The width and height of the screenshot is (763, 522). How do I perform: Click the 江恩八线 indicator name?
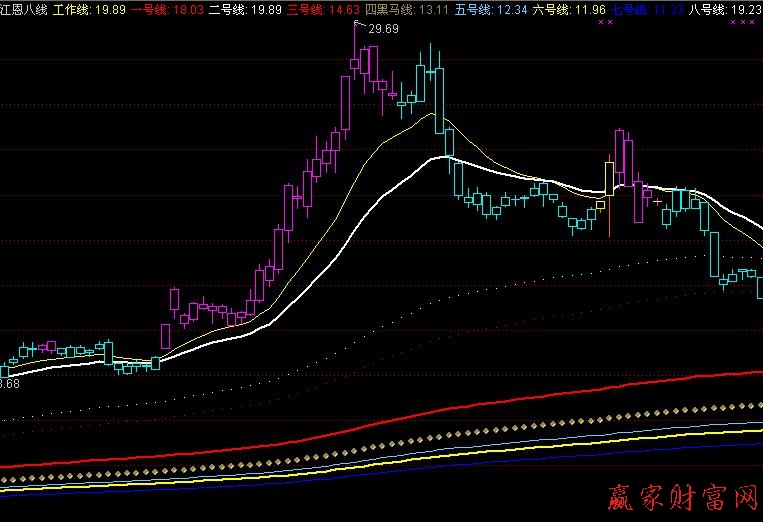(24, 9)
